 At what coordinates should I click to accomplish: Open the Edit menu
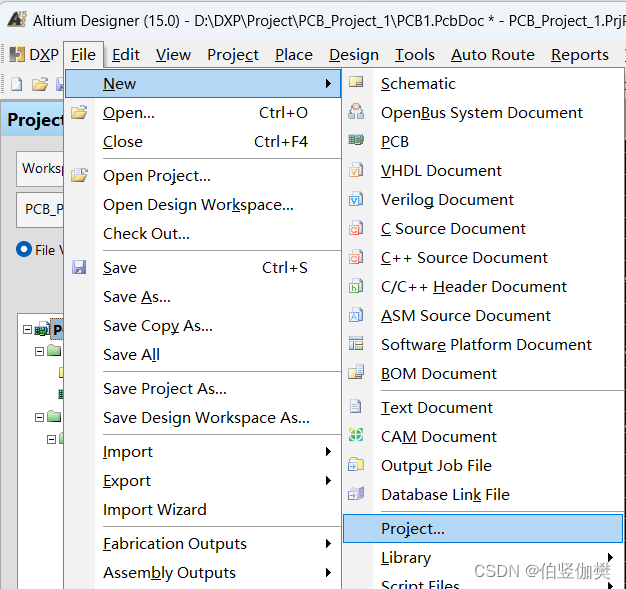(x=126, y=55)
